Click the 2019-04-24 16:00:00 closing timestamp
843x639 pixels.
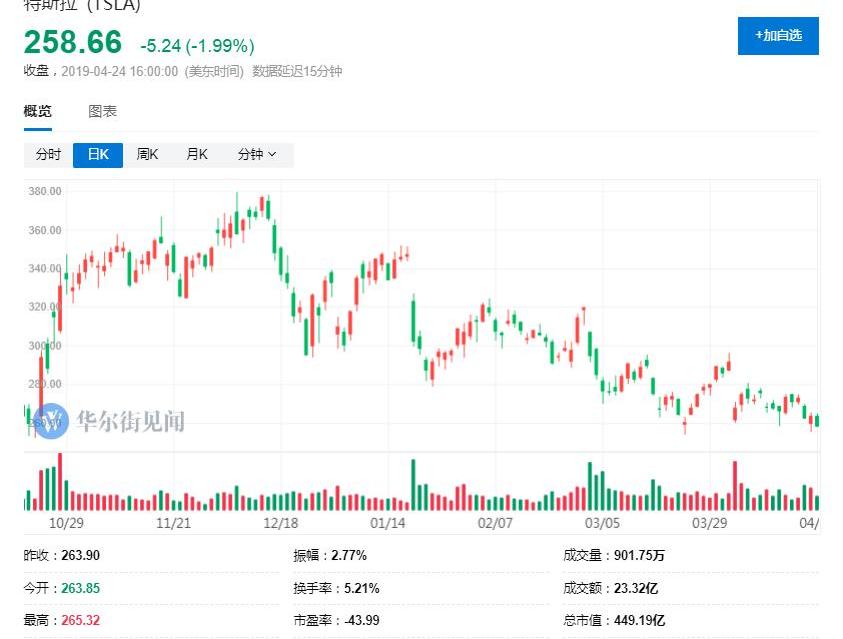[x=119, y=71]
